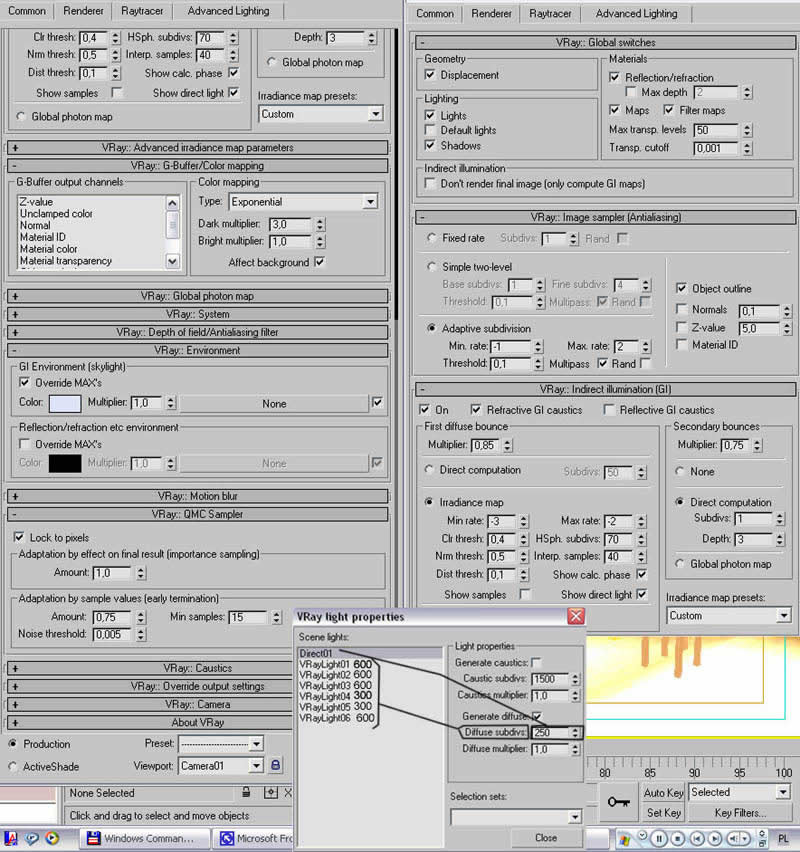800x852 pixels.
Task: Lock the viewport with the padlock icon beside Camera01
Action: (276, 766)
